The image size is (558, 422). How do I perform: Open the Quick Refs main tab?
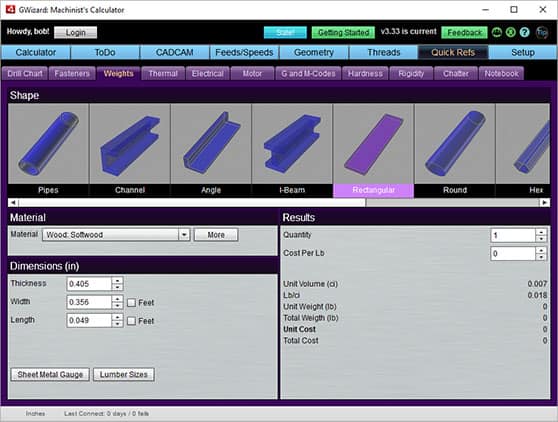click(x=453, y=53)
